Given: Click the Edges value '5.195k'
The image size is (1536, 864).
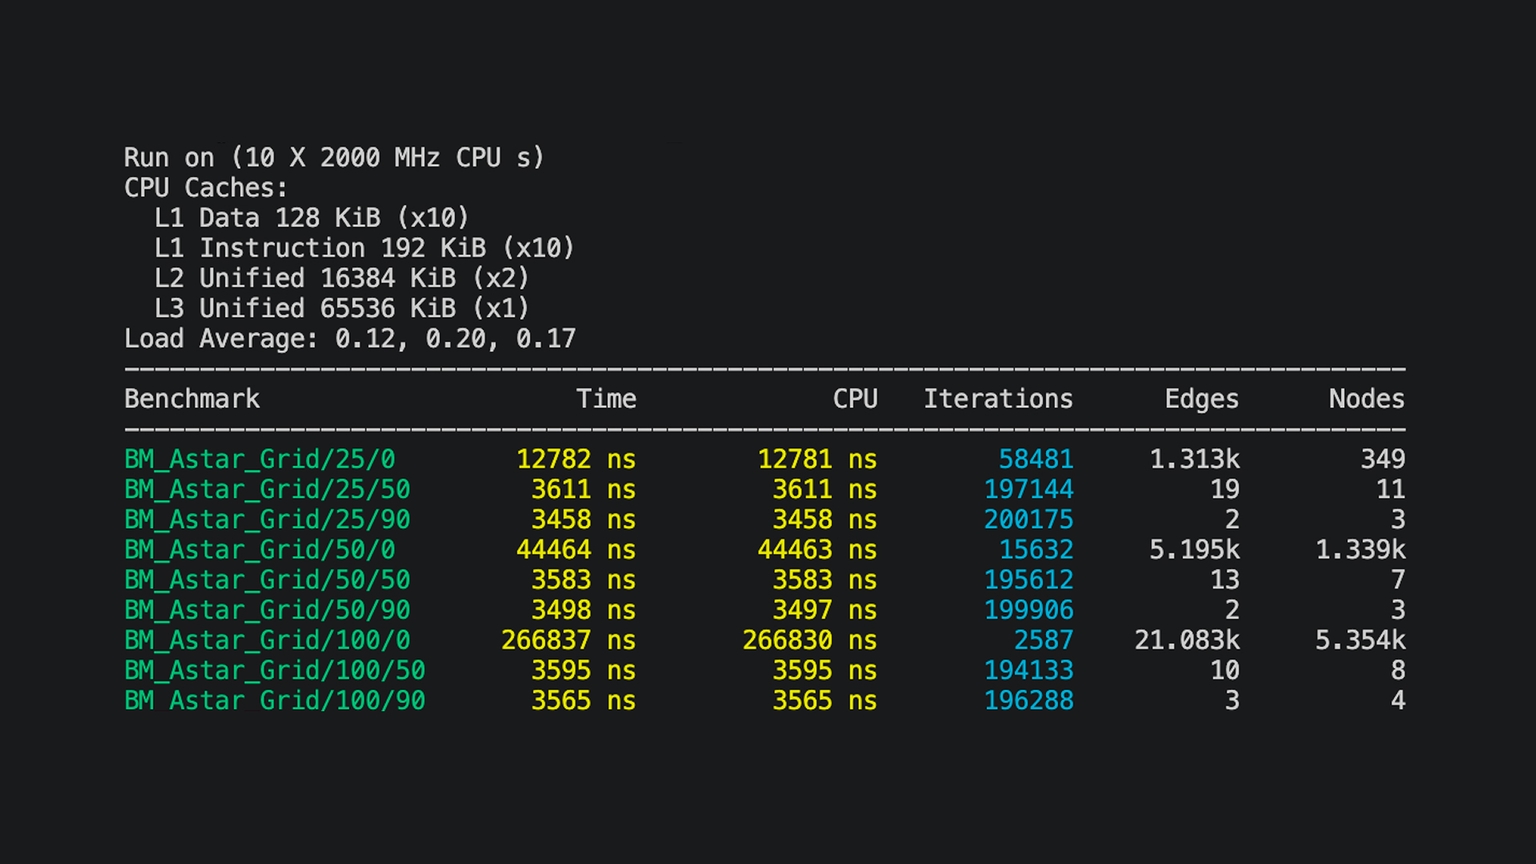Looking at the screenshot, I should point(1194,549).
